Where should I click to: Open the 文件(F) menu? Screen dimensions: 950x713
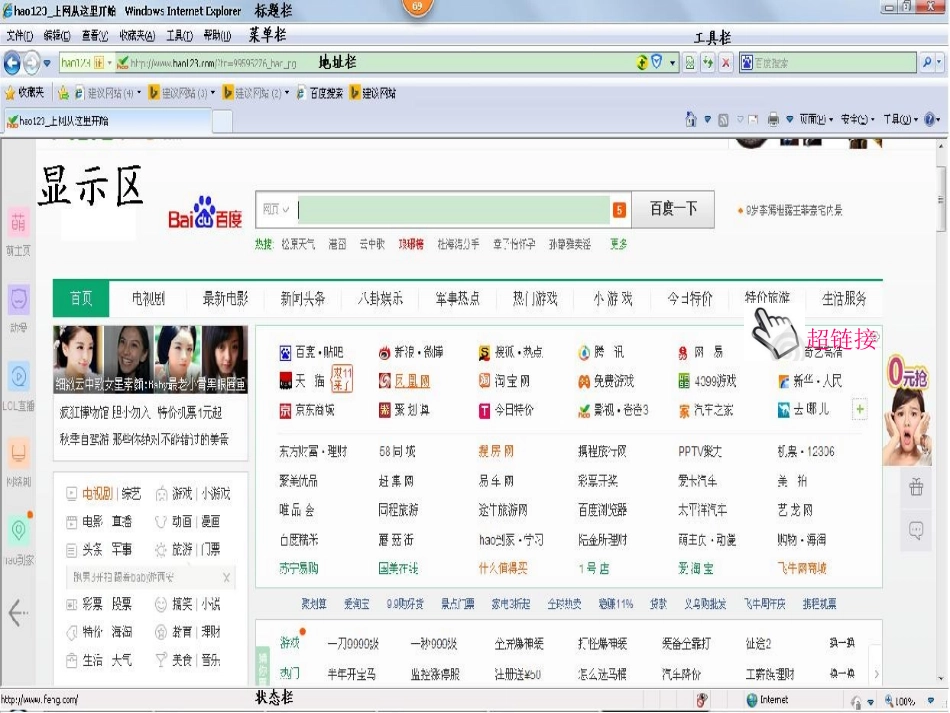pyautogui.click(x=19, y=36)
